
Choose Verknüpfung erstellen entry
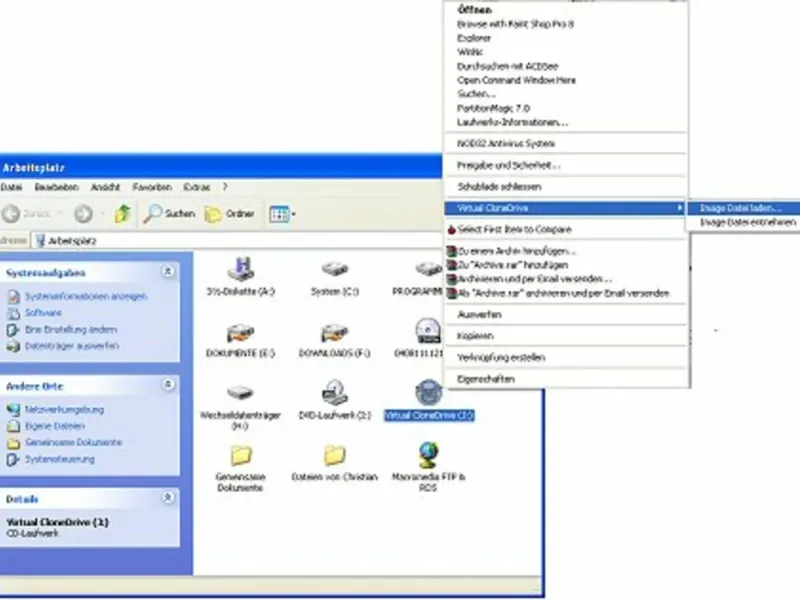(x=565, y=357)
